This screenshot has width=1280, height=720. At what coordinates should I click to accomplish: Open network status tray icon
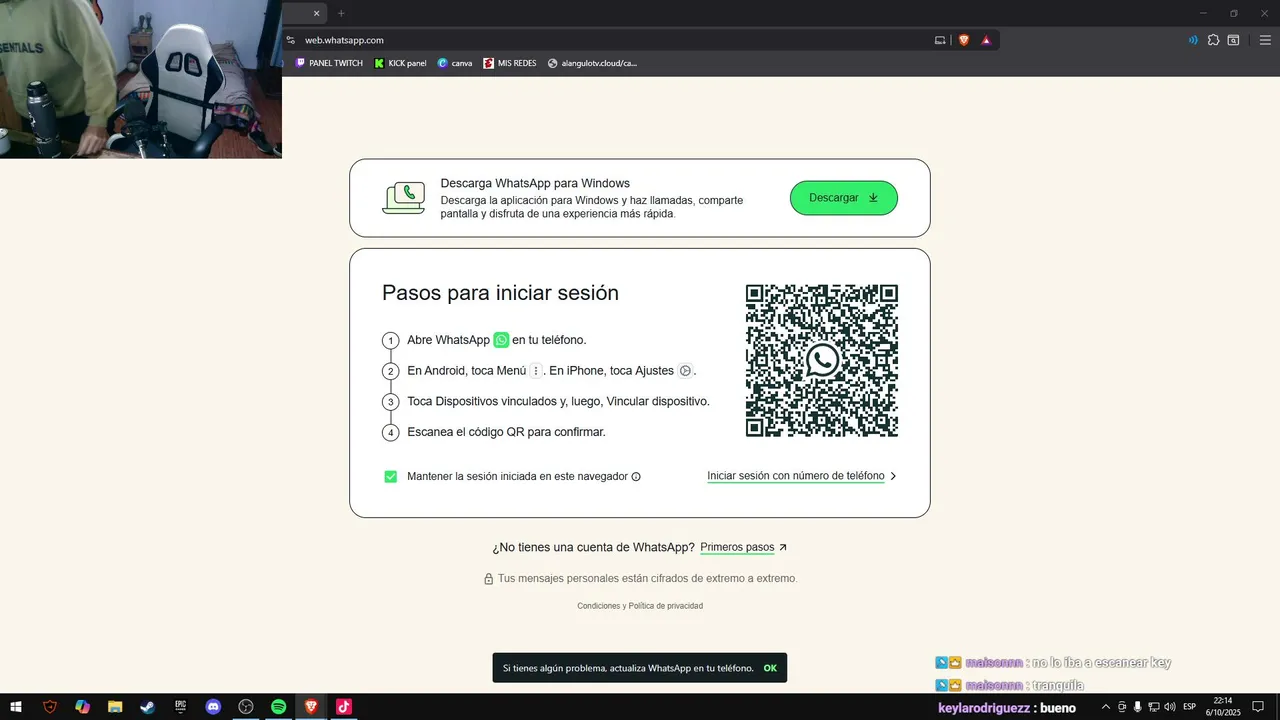(x=1153, y=707)
